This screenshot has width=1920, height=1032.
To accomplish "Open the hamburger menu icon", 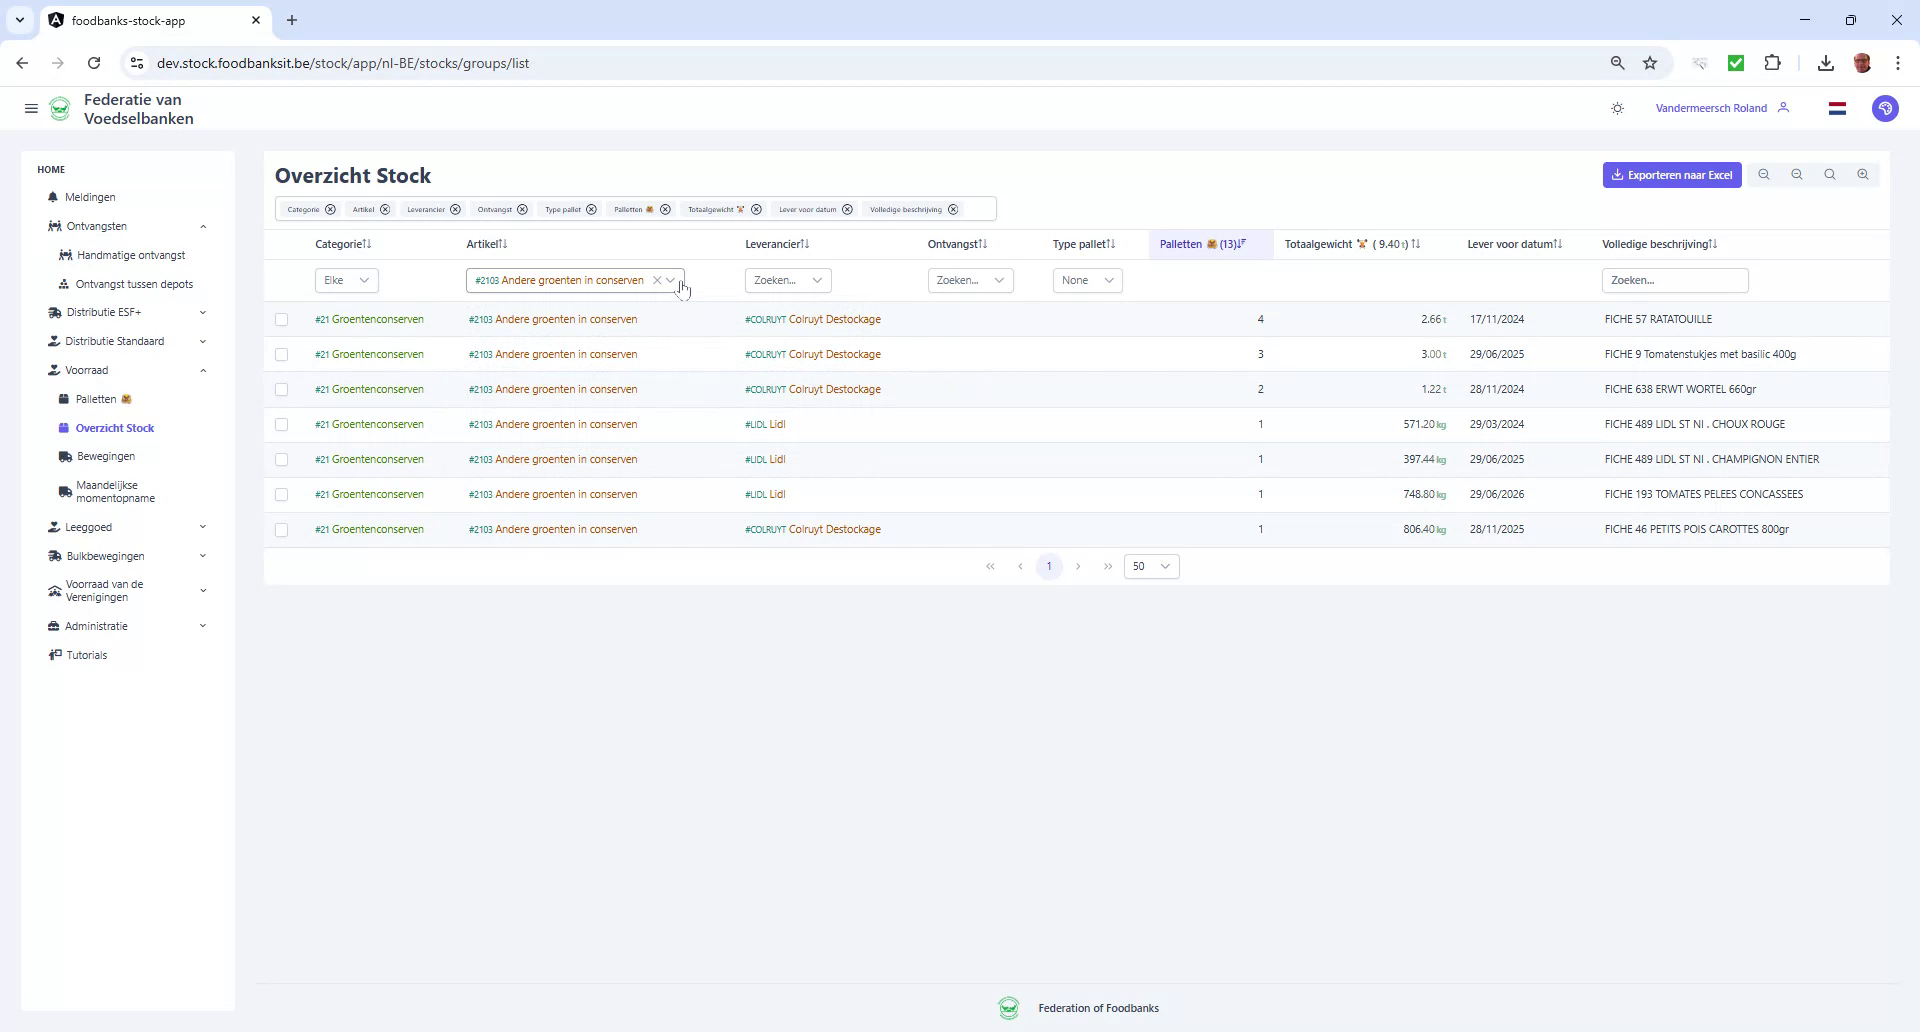I will click(31, 108).
